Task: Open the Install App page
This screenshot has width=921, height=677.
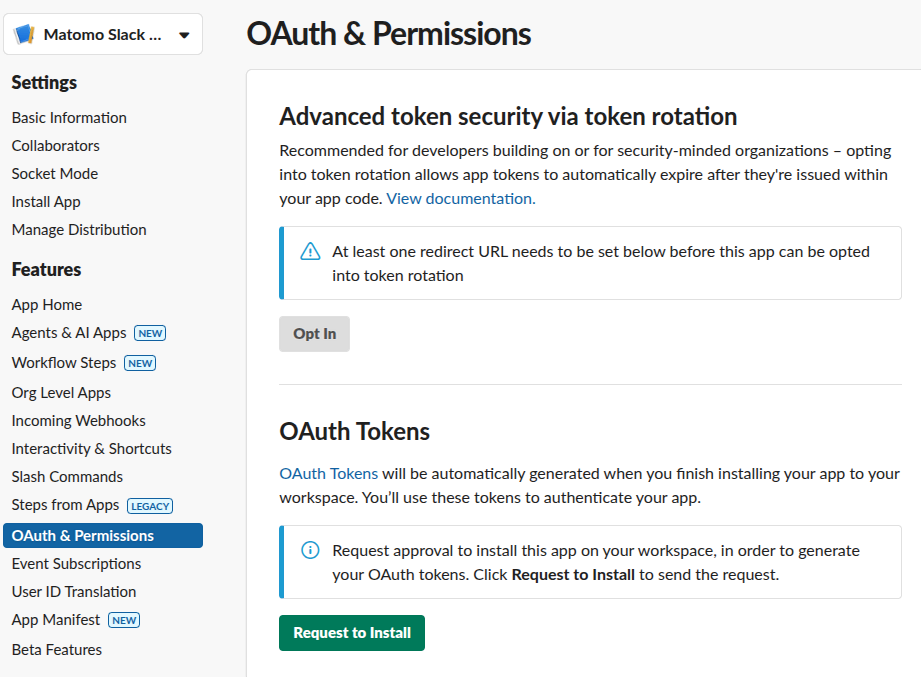Action: tap(46, 202)
